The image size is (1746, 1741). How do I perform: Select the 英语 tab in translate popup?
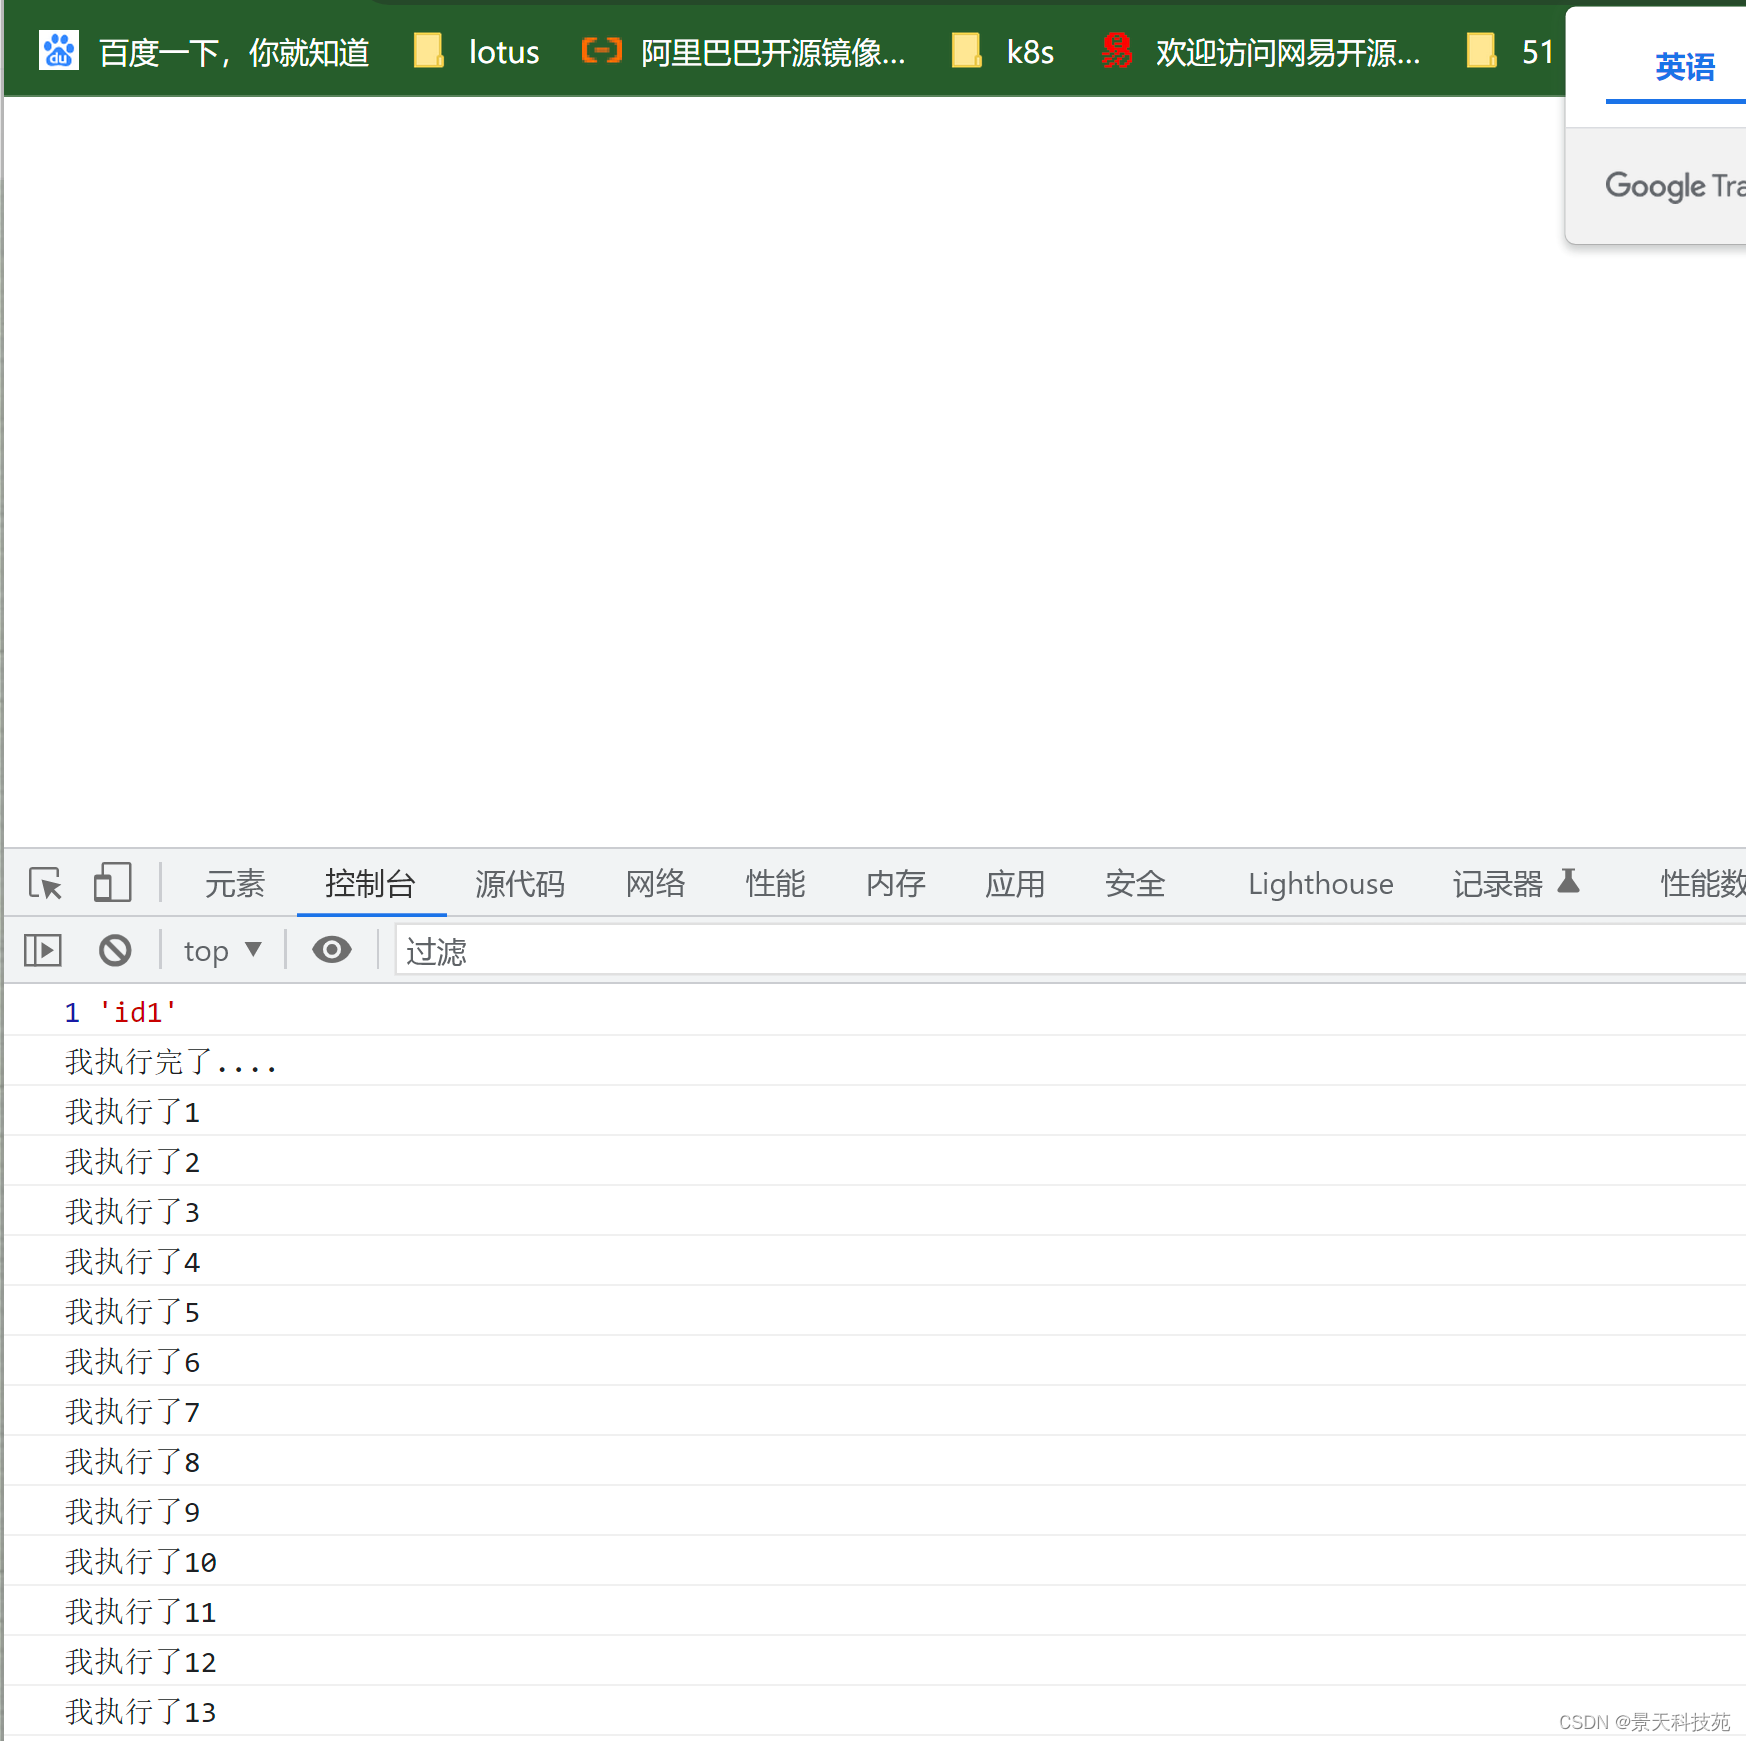(1684, 67)
